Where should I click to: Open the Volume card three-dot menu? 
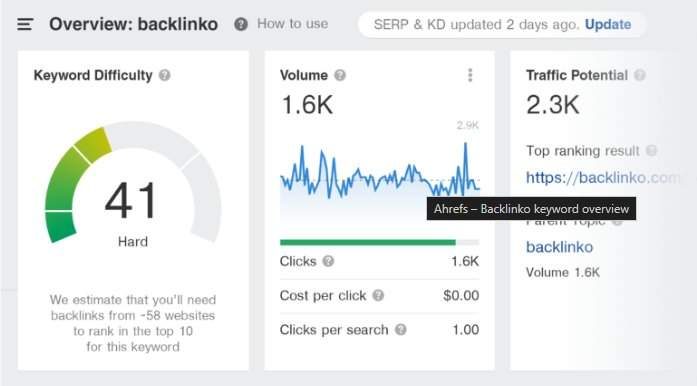click(x=470, y=75)
